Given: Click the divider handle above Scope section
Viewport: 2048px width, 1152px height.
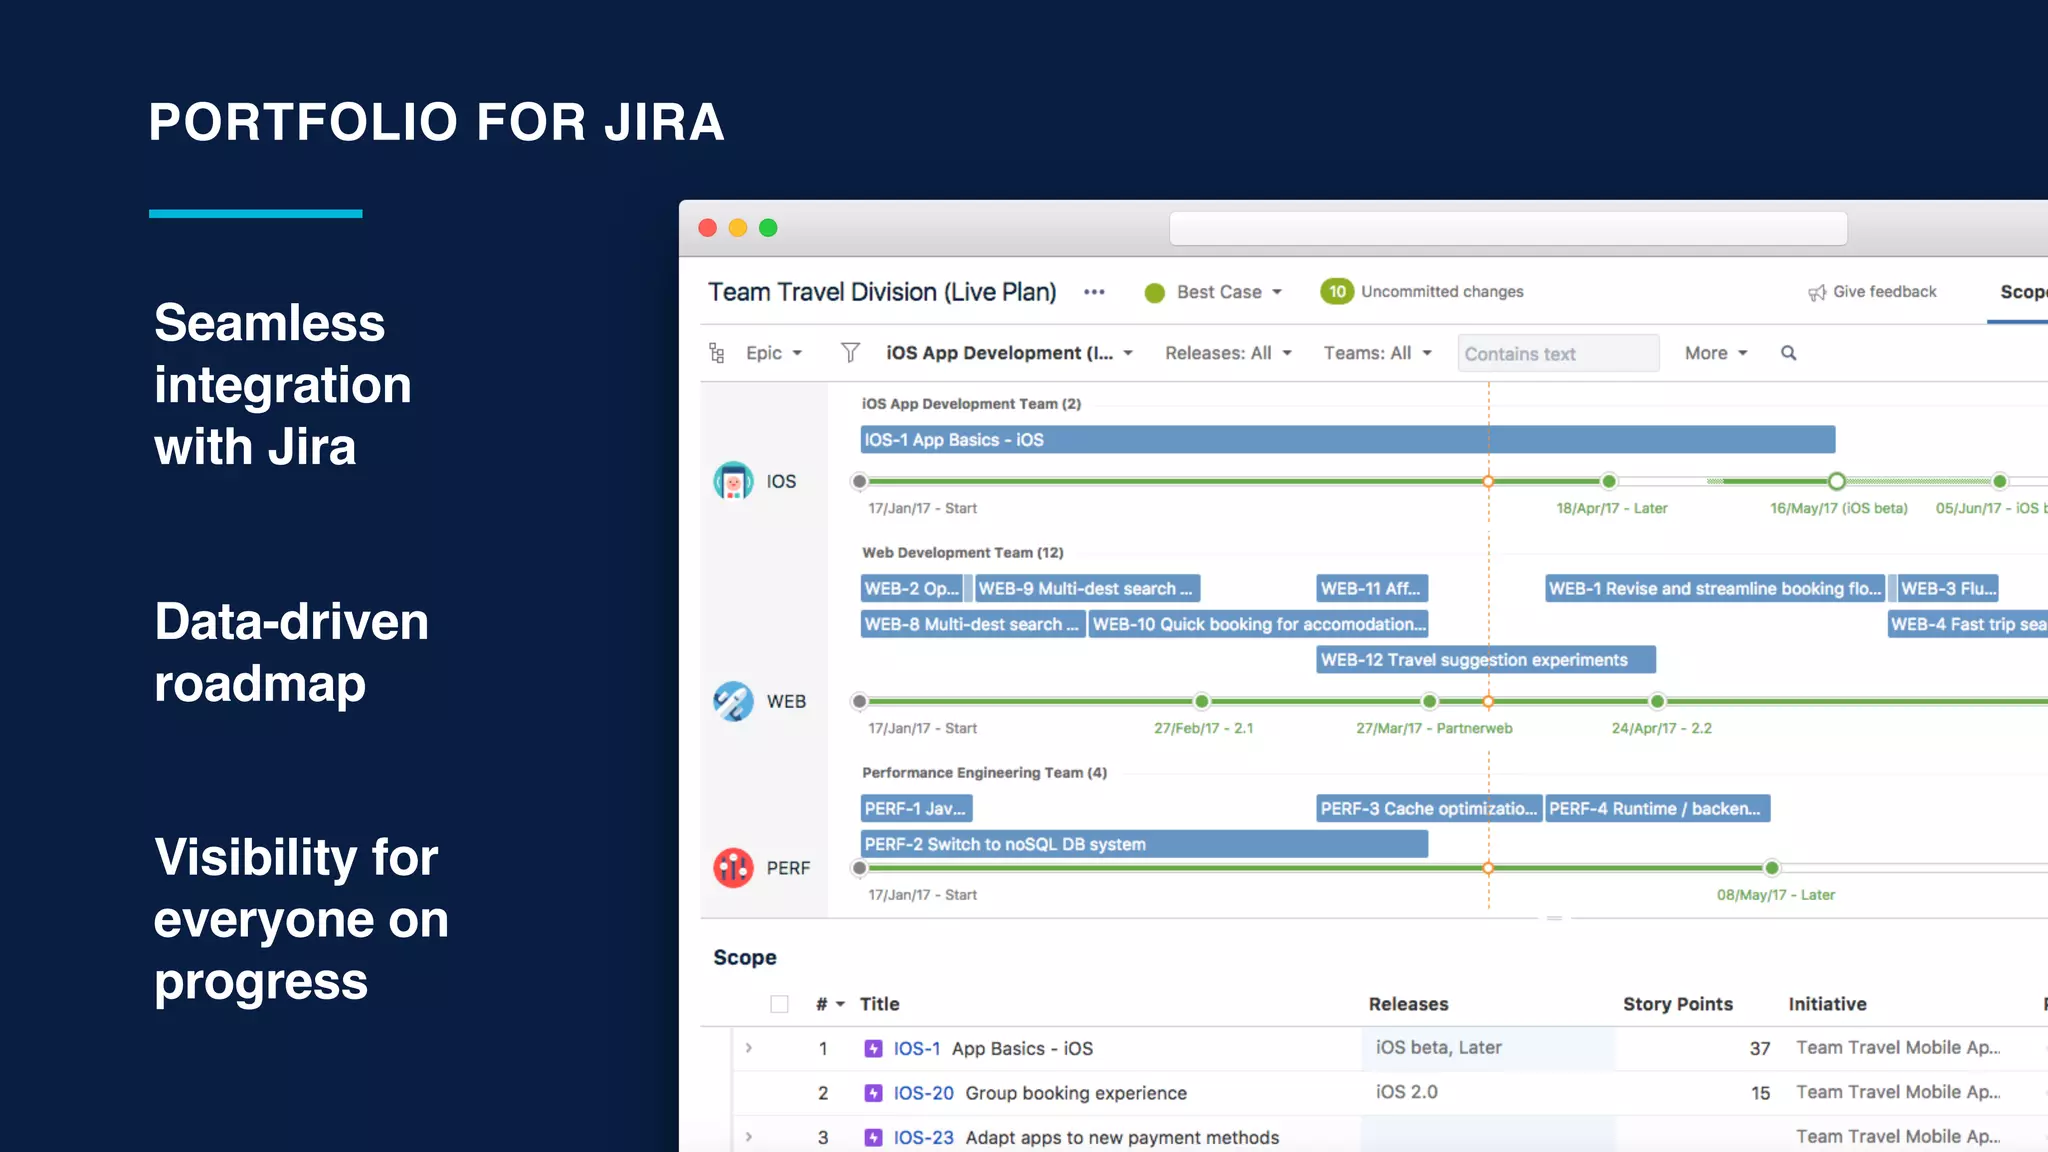Looking at the screenshot, I should coord(1554,918).
